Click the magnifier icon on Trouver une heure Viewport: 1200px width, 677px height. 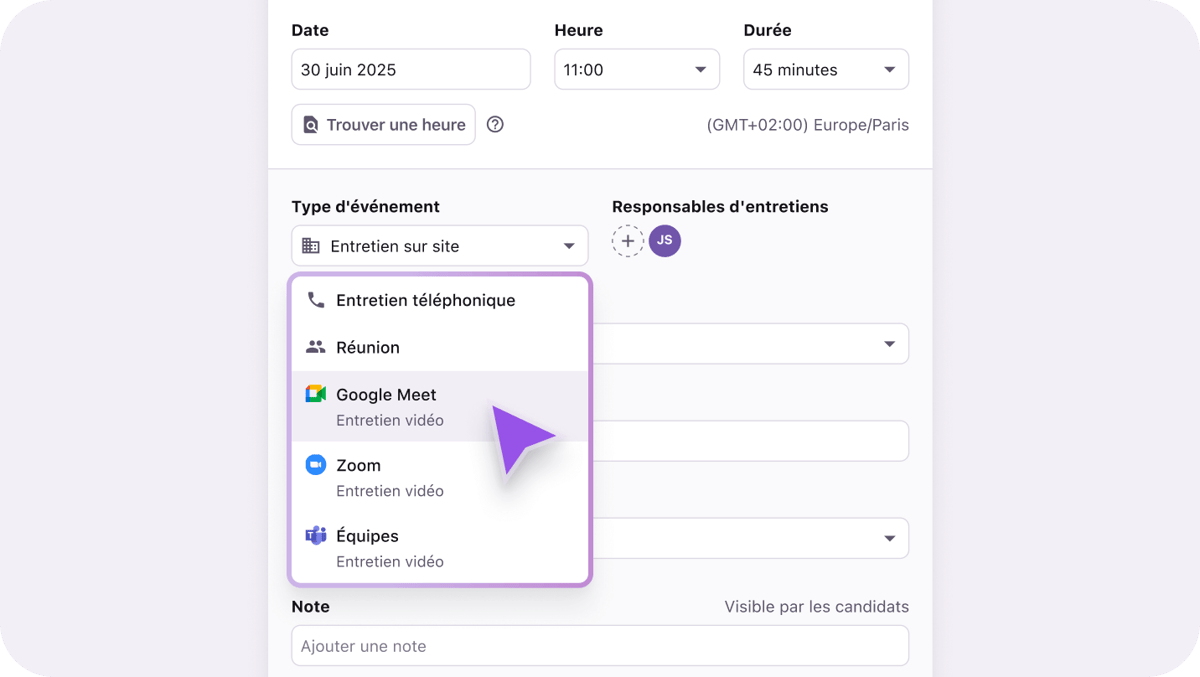[x=309, y=124]
